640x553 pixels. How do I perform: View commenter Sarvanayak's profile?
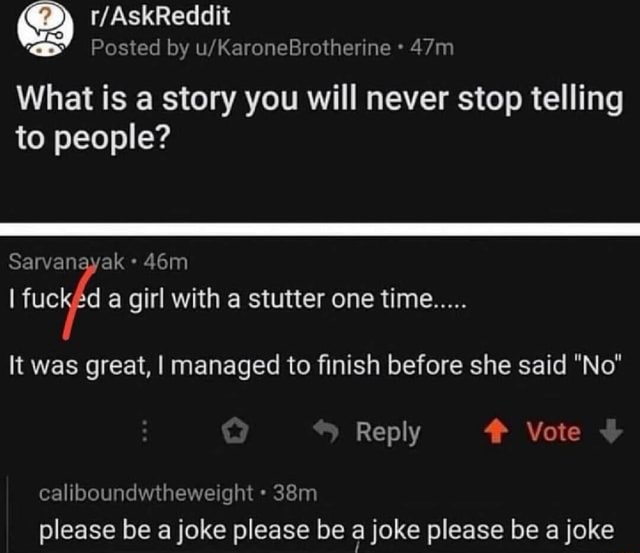[x=66, y=262]
